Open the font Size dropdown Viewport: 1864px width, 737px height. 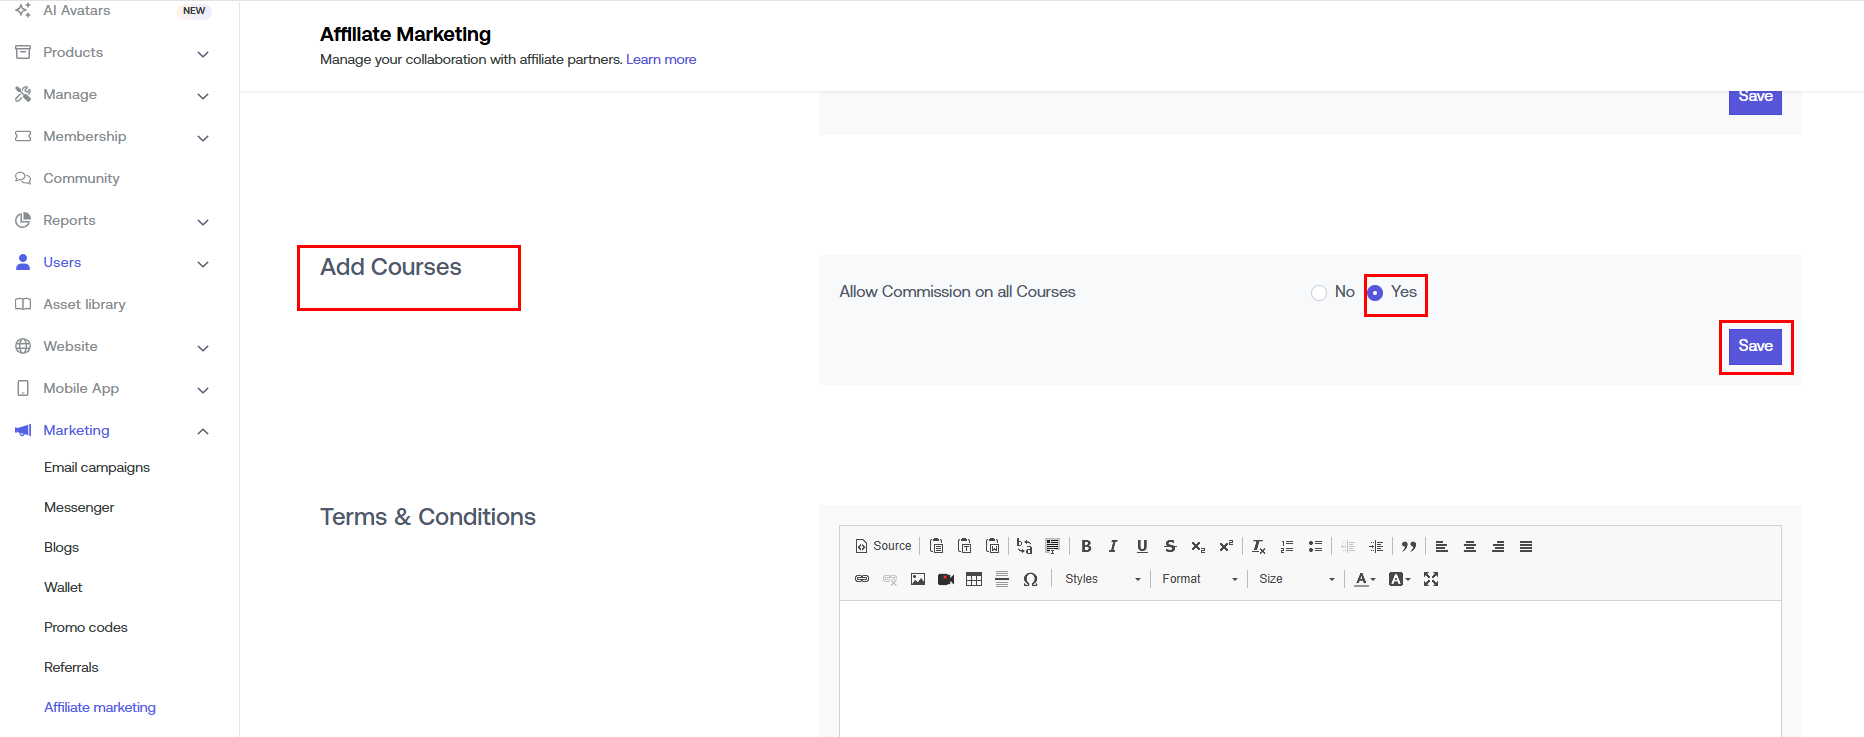(1296, 579)
